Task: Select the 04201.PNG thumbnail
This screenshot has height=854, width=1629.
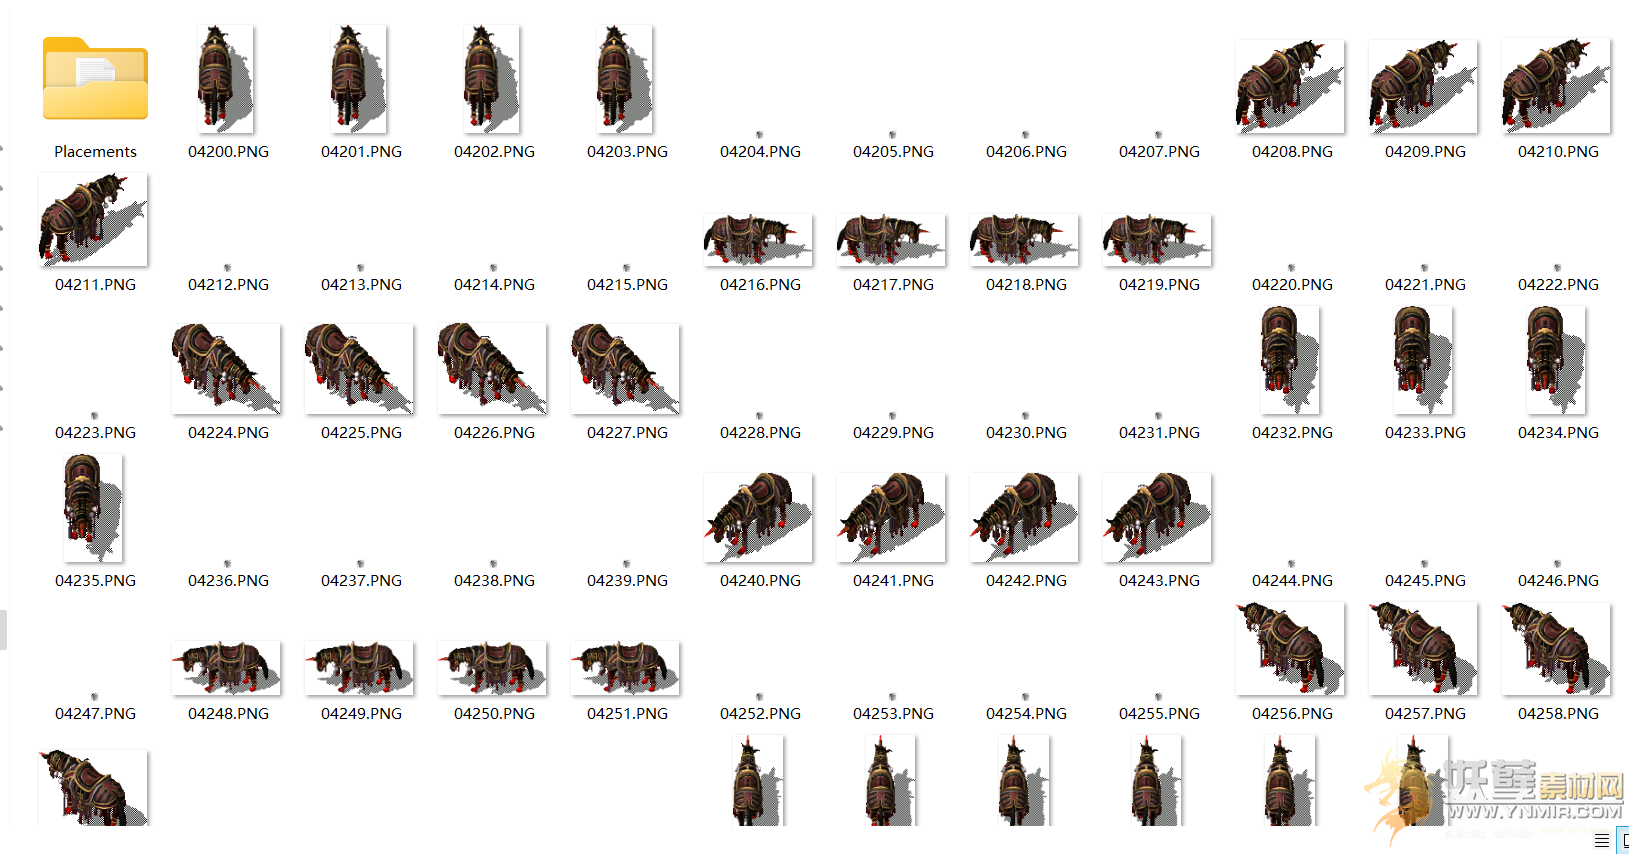Action: tap(358, 79)
